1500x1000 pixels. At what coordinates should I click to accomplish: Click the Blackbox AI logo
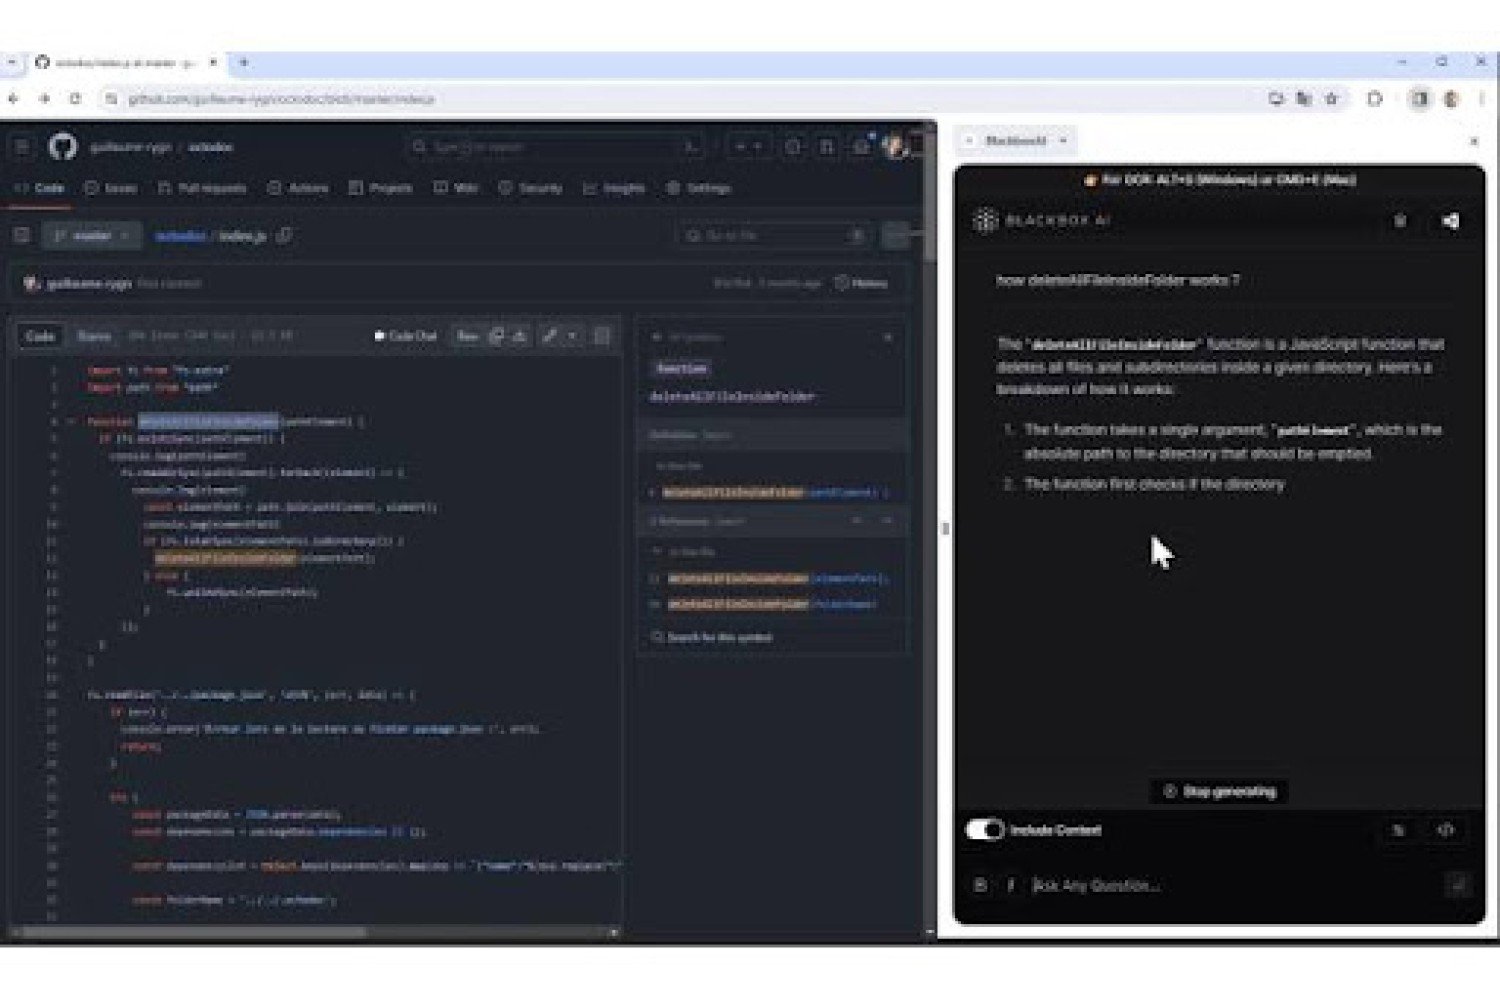(x=1041, y=221)
